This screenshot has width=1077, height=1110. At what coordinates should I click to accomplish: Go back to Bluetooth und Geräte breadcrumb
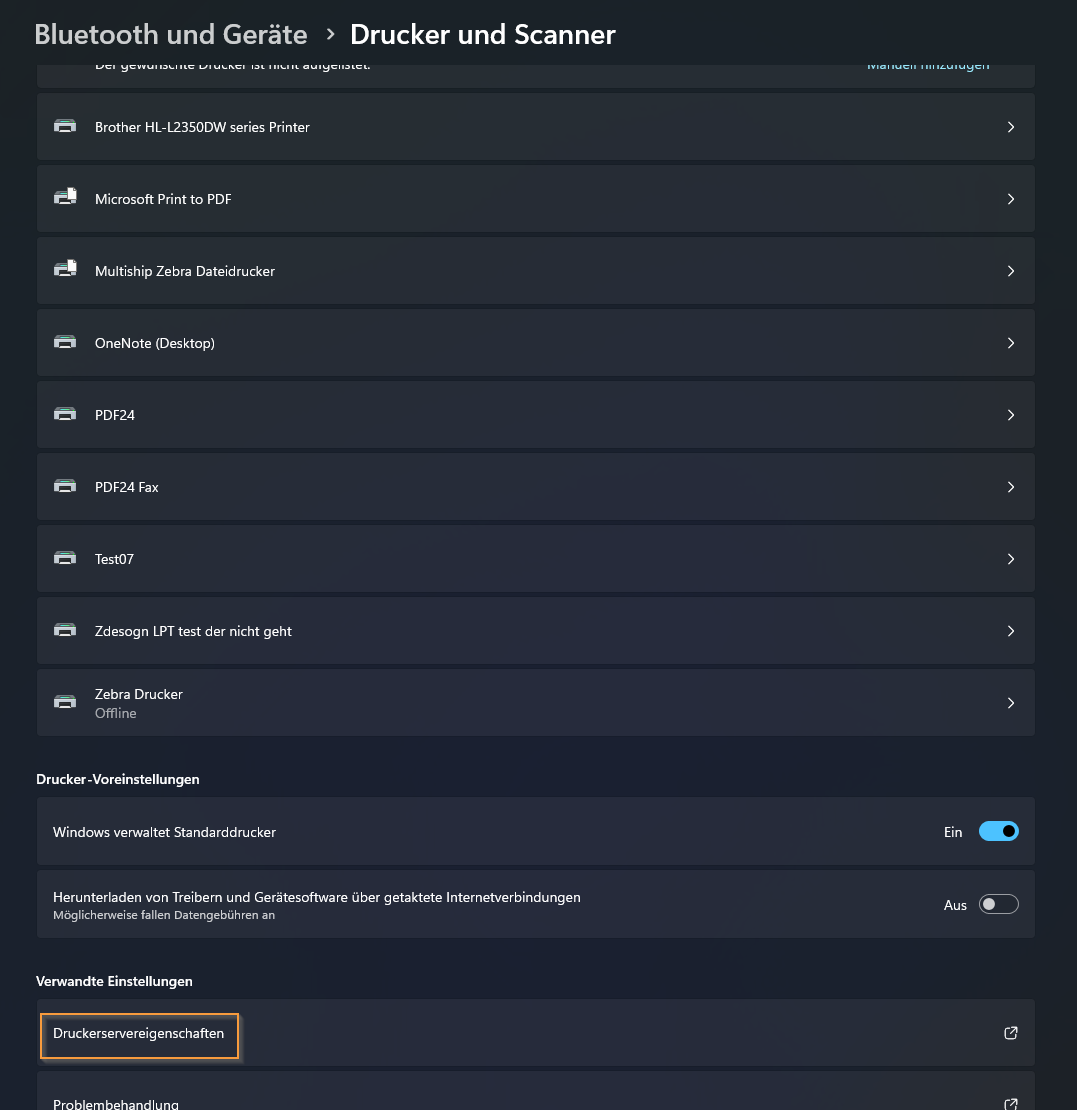(171, 34)
